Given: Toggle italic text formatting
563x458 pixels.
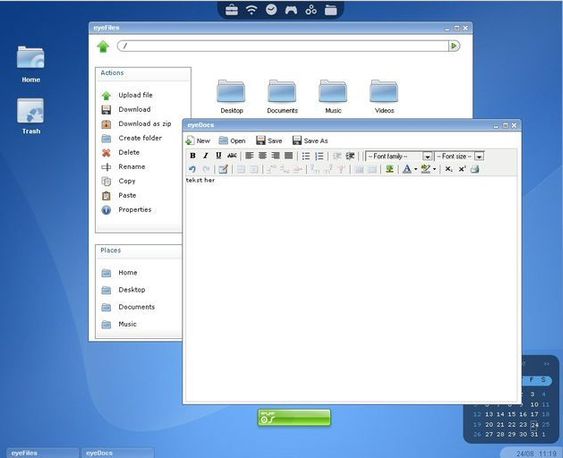Looking at the screenshot, I should 206,156.
